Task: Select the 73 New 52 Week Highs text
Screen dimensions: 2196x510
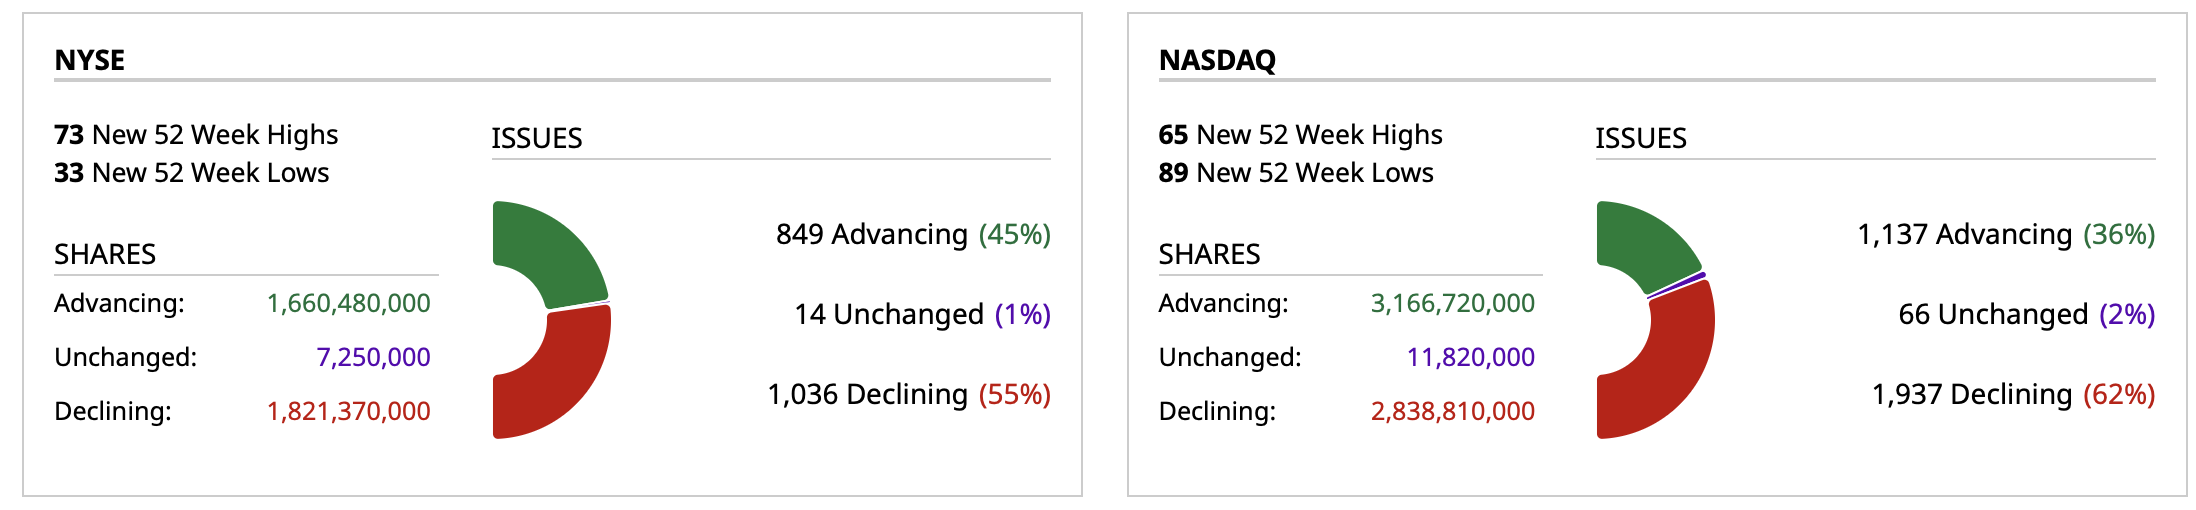Action: point(196,134)
